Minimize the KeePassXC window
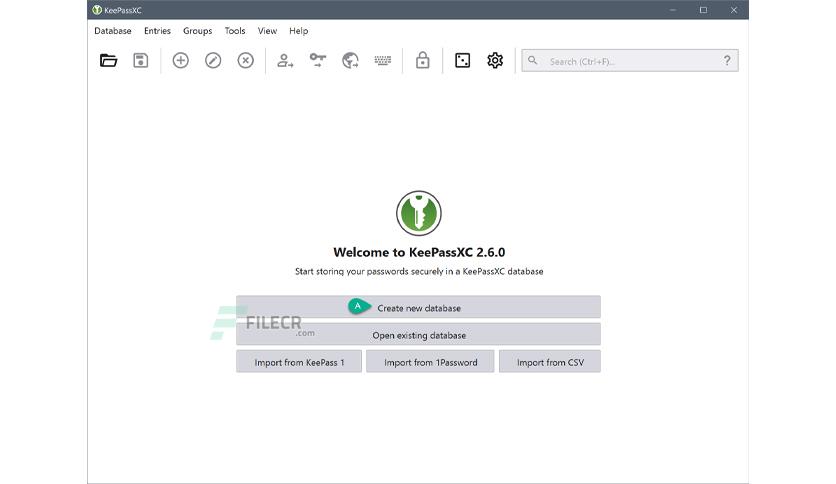Image resolution: width=836 pixels, height=484 pixels. pyautogui.click(x=673, y=10)
